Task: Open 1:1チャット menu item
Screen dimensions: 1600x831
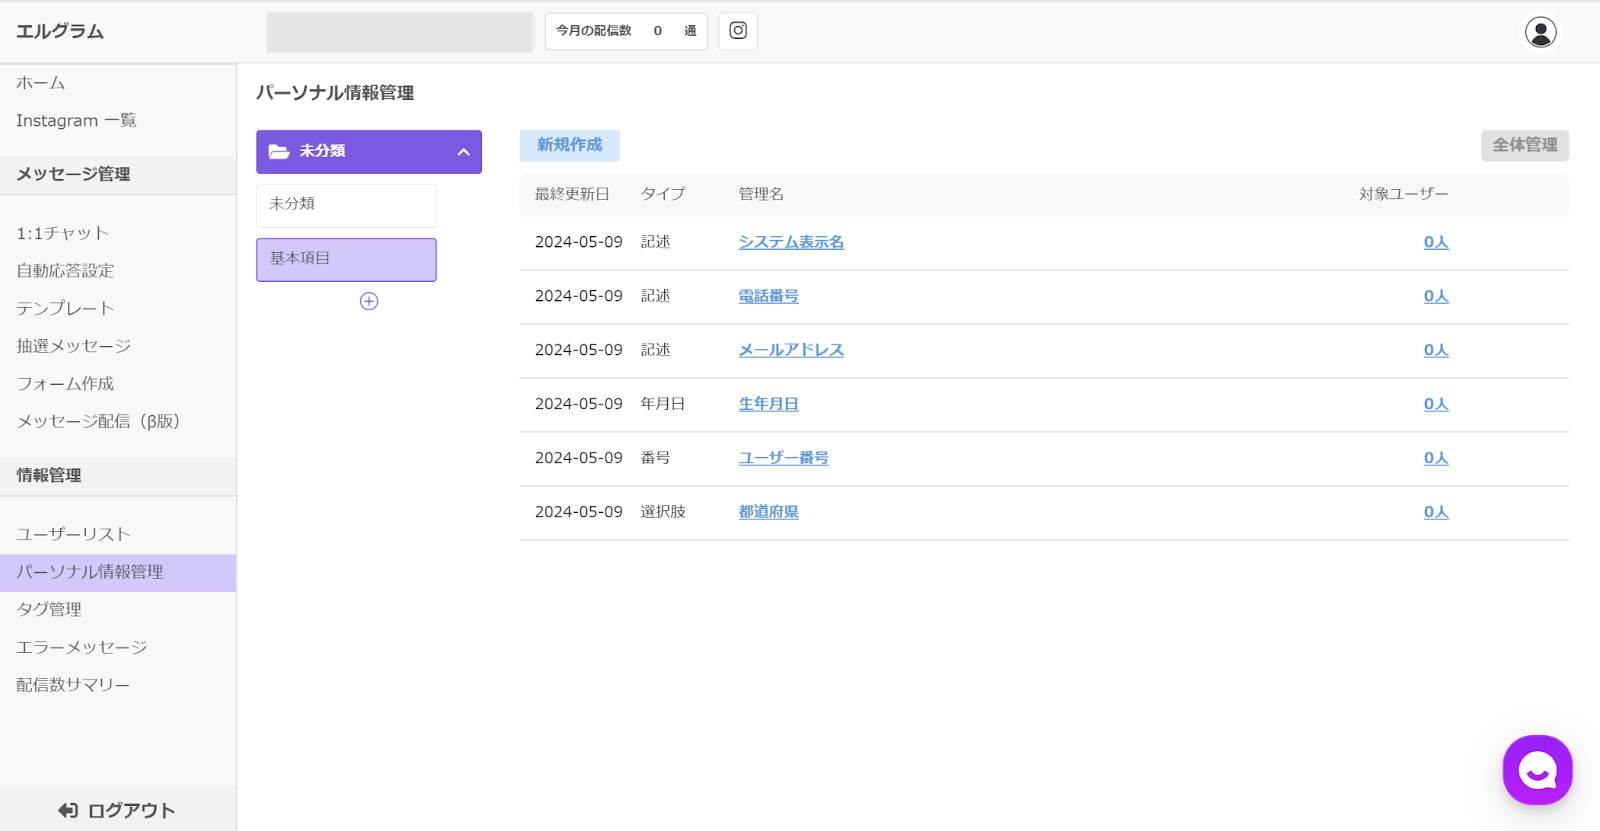Action: (62, 233)
